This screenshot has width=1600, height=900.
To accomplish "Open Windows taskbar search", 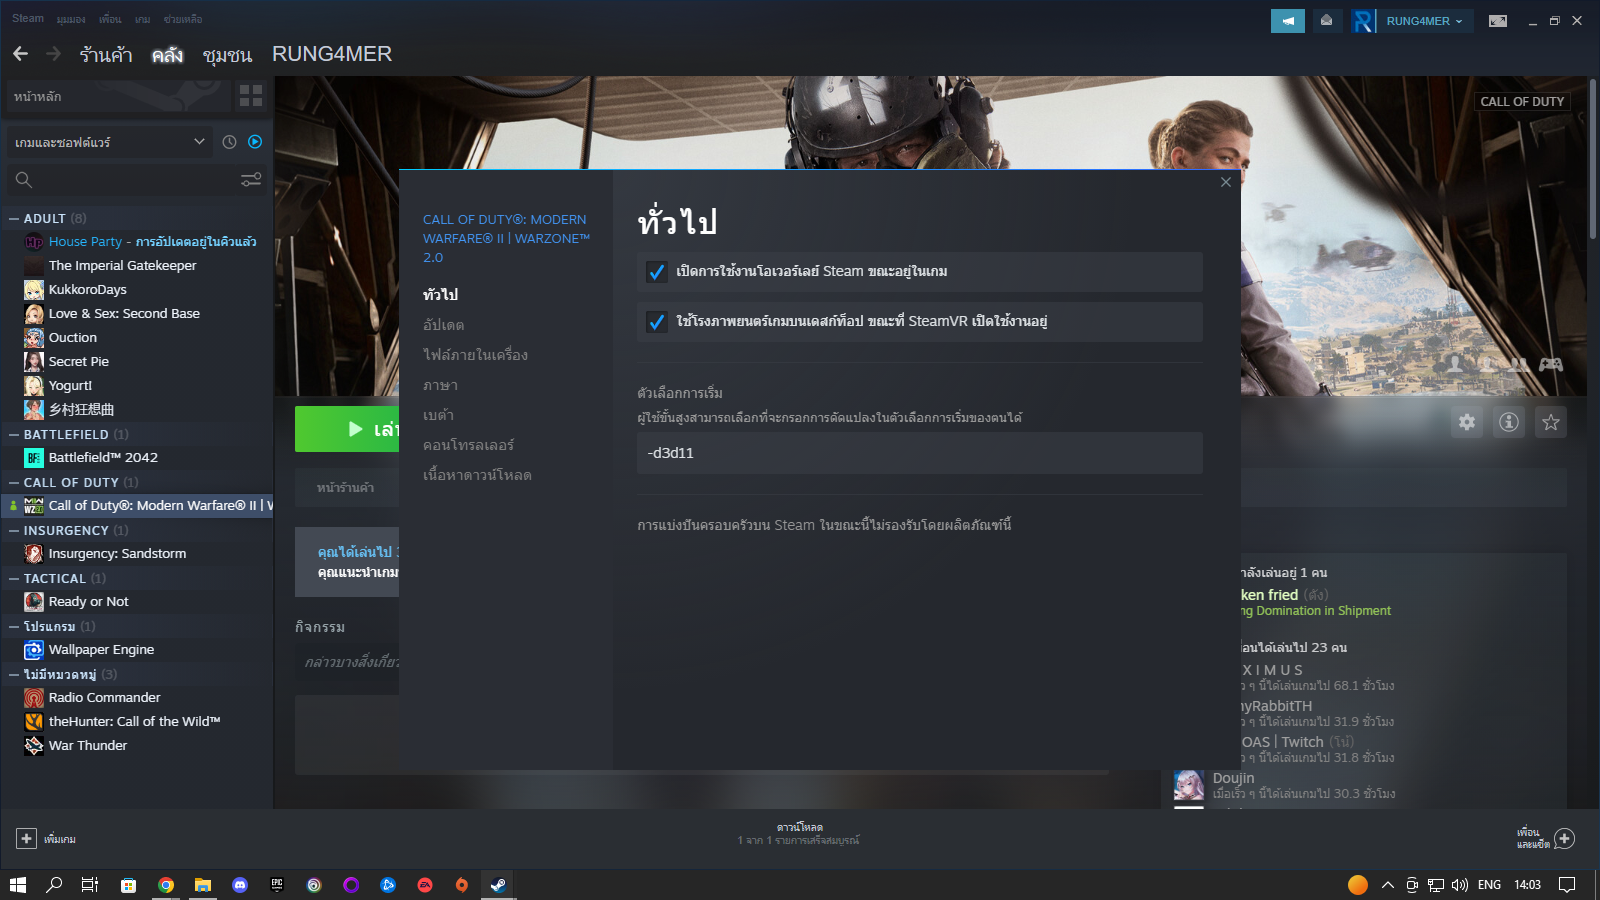I will click(x=54, y=885).
